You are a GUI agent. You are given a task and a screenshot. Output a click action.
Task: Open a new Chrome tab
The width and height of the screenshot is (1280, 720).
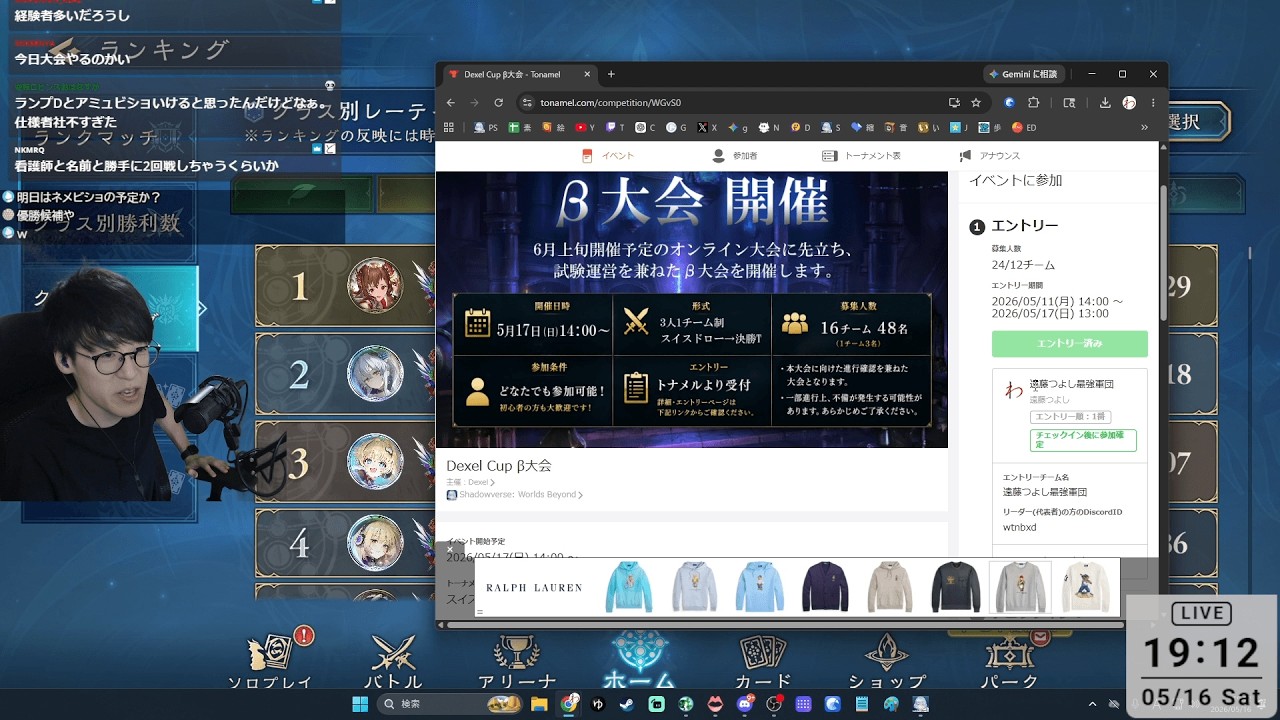(611, 74)
